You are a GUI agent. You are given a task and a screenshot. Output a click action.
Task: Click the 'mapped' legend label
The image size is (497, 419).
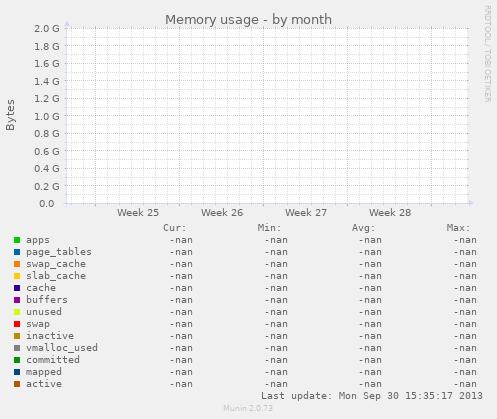pos(44,373)
